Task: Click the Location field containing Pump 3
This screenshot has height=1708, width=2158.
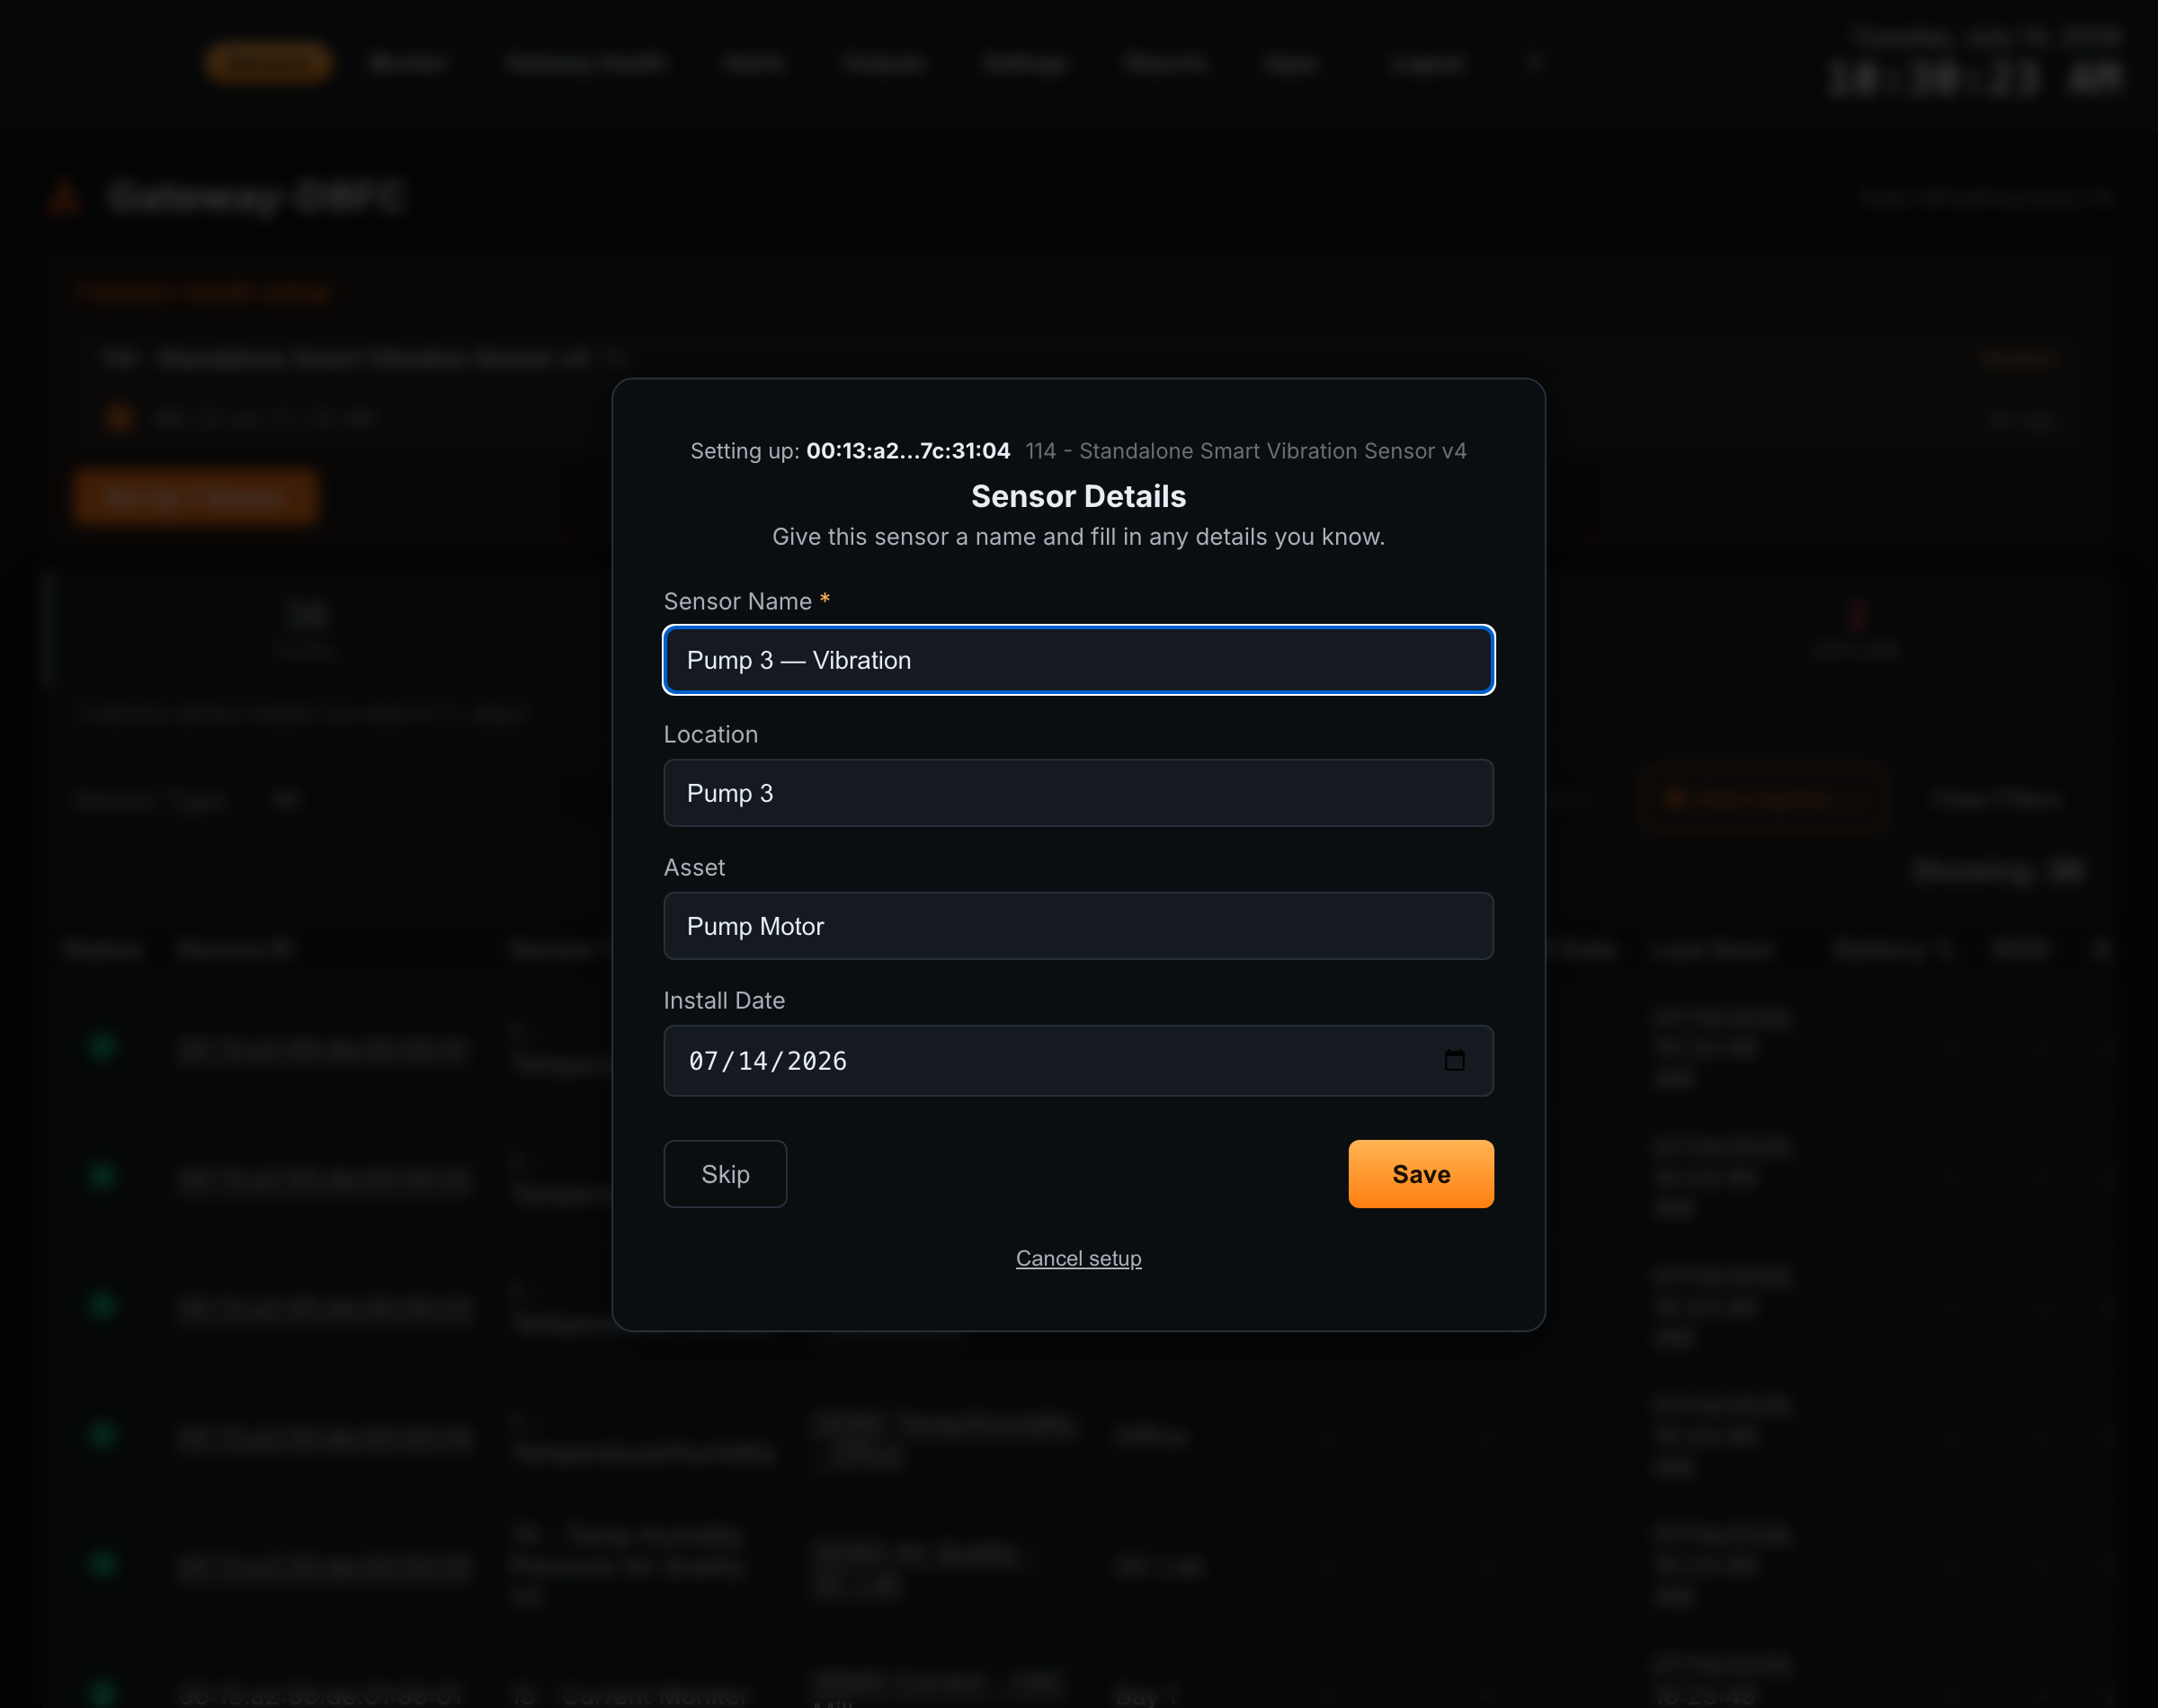Action: point(1078,793)
